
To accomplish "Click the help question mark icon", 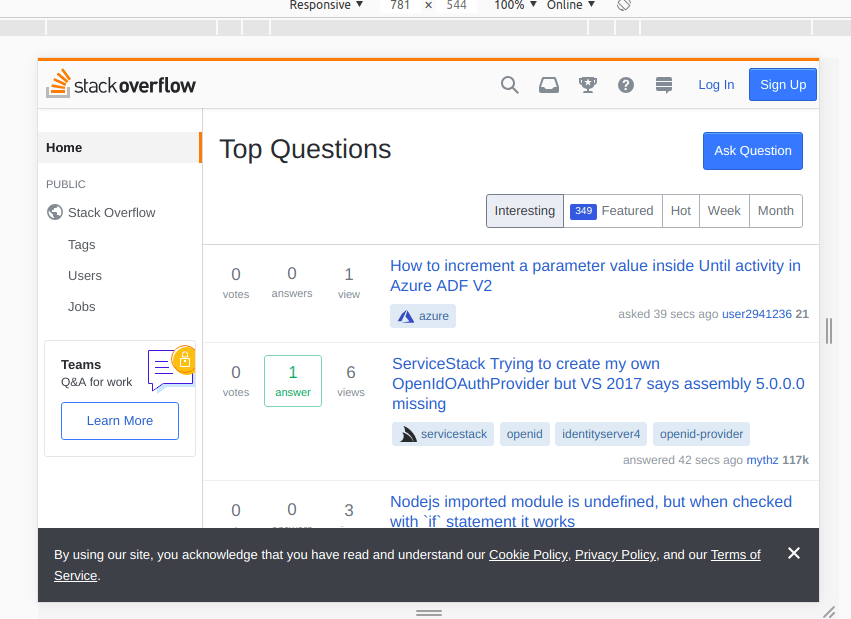I will 626,85.
